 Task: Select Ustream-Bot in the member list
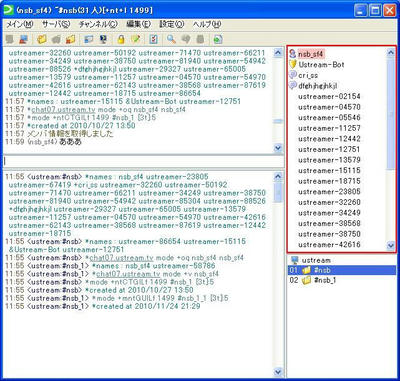pyautogui.click(x=321, y=65)
